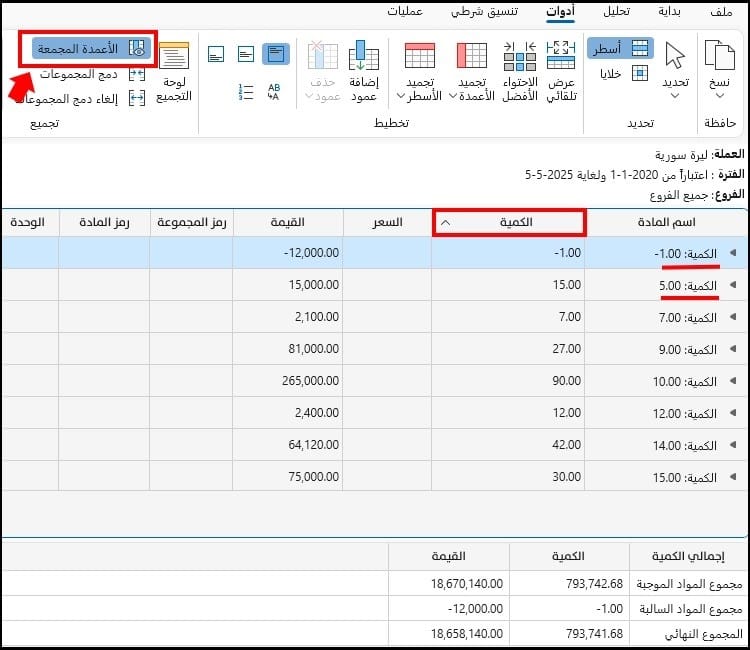Select the bottom-align layout icon
This screenshot has width=750, height=650.
click(x=216, y=54)
